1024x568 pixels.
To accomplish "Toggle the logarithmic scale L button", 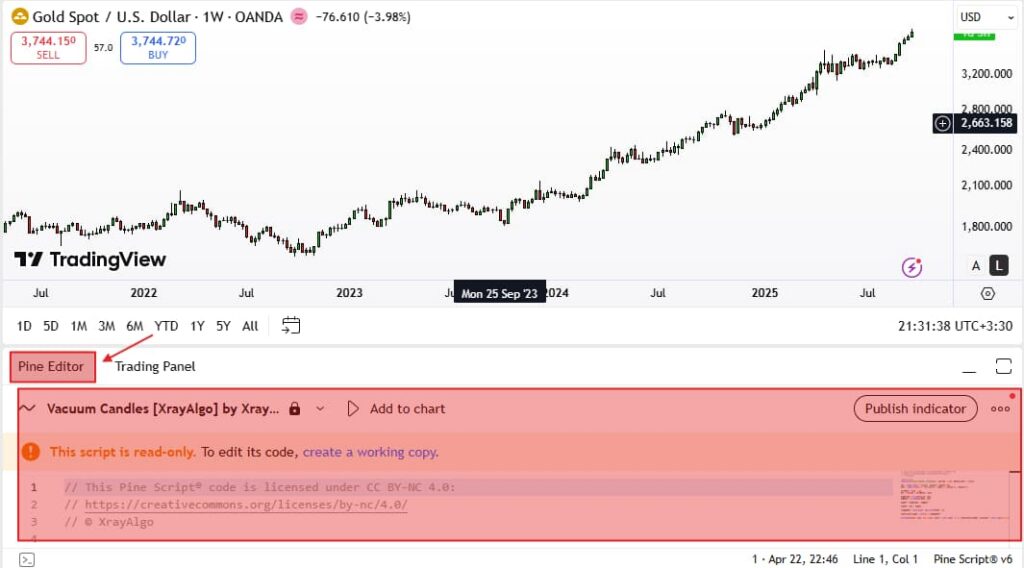I will point(998,265).
